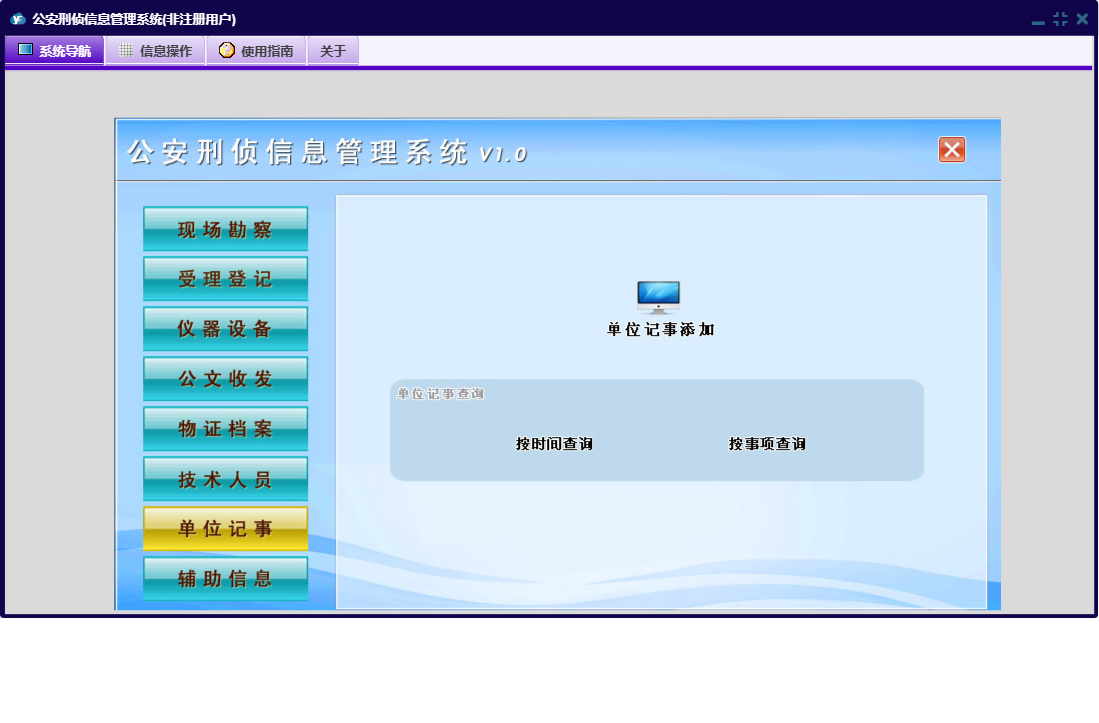1099x723 pixels.
Task: Select the 仪器设备 sidebar button
Action: click(225, 329)
